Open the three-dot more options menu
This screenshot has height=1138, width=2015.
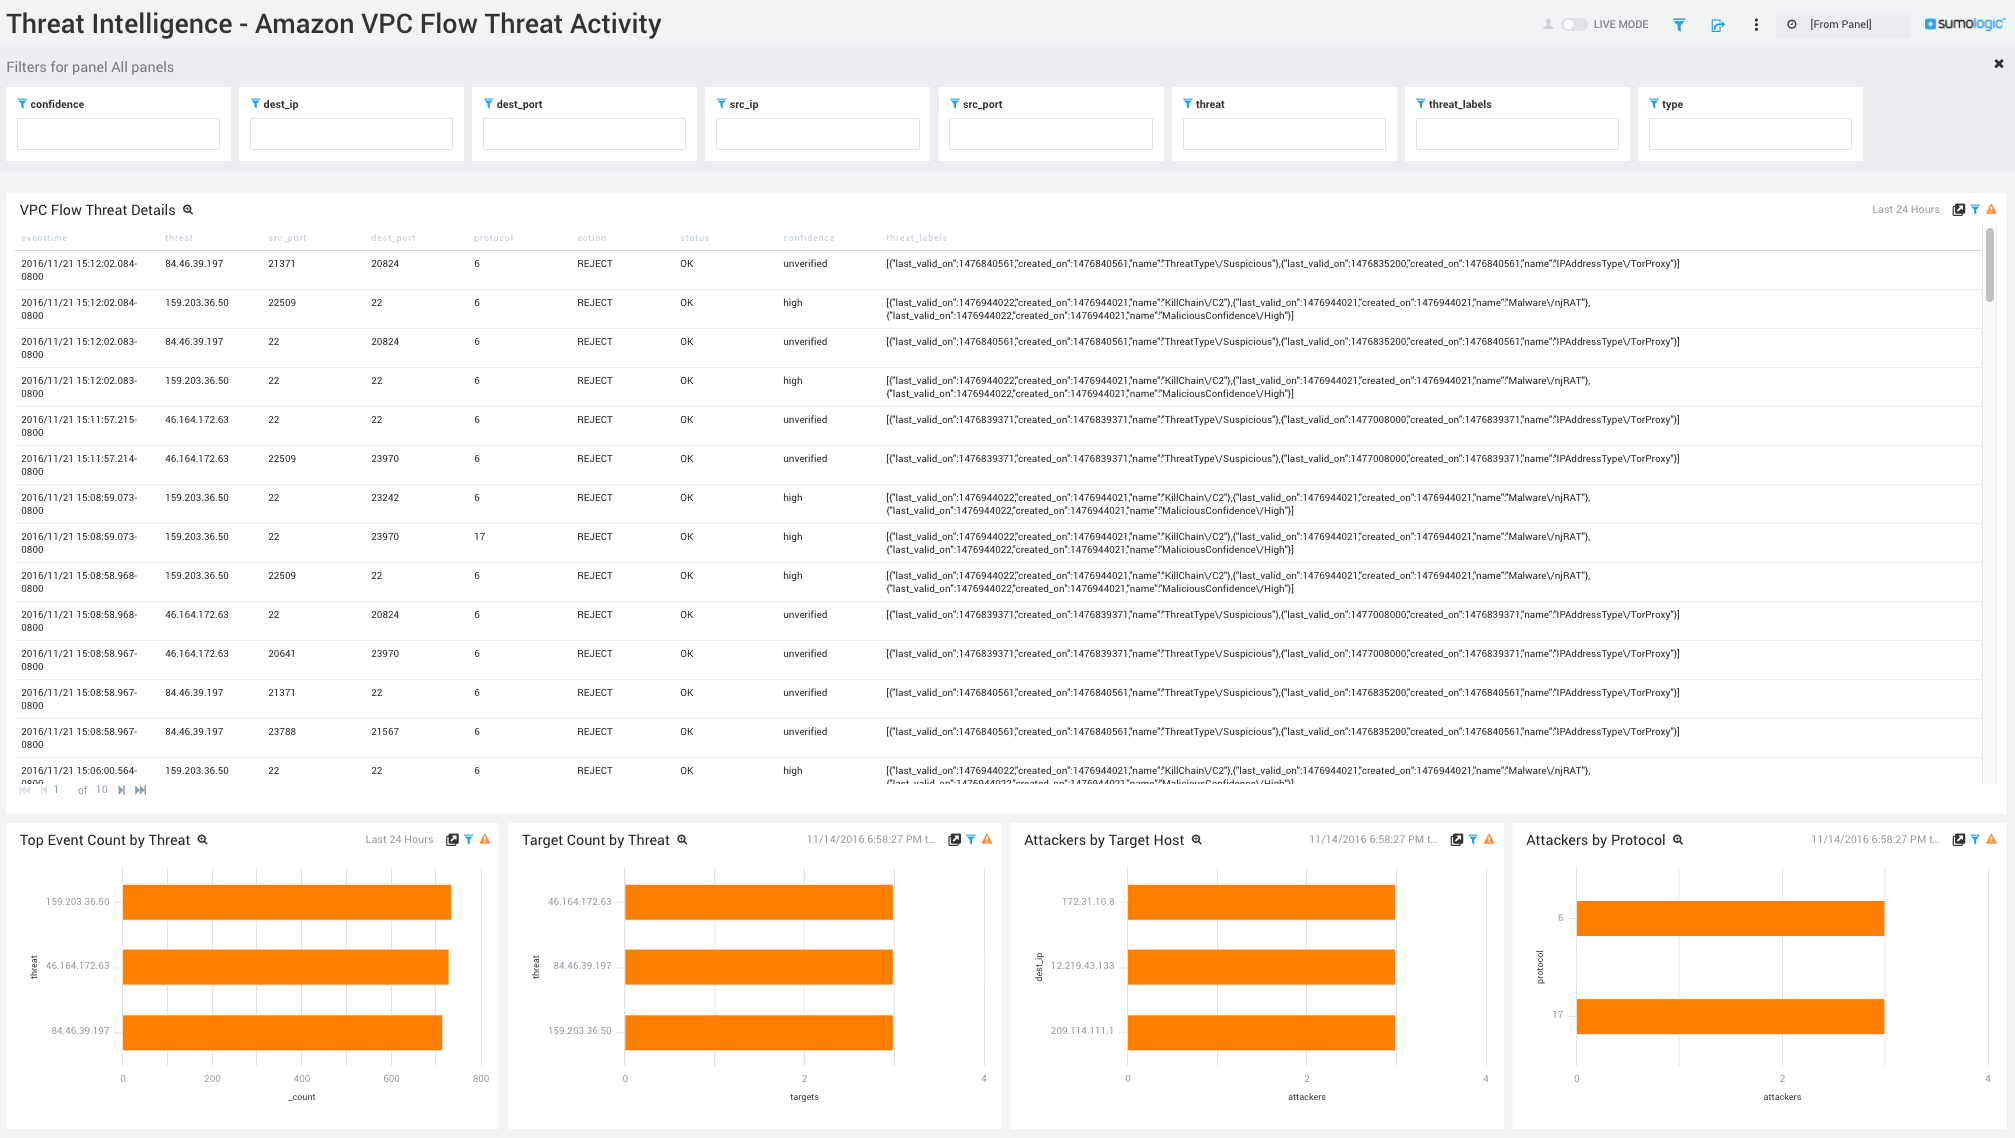point(1756,25)
